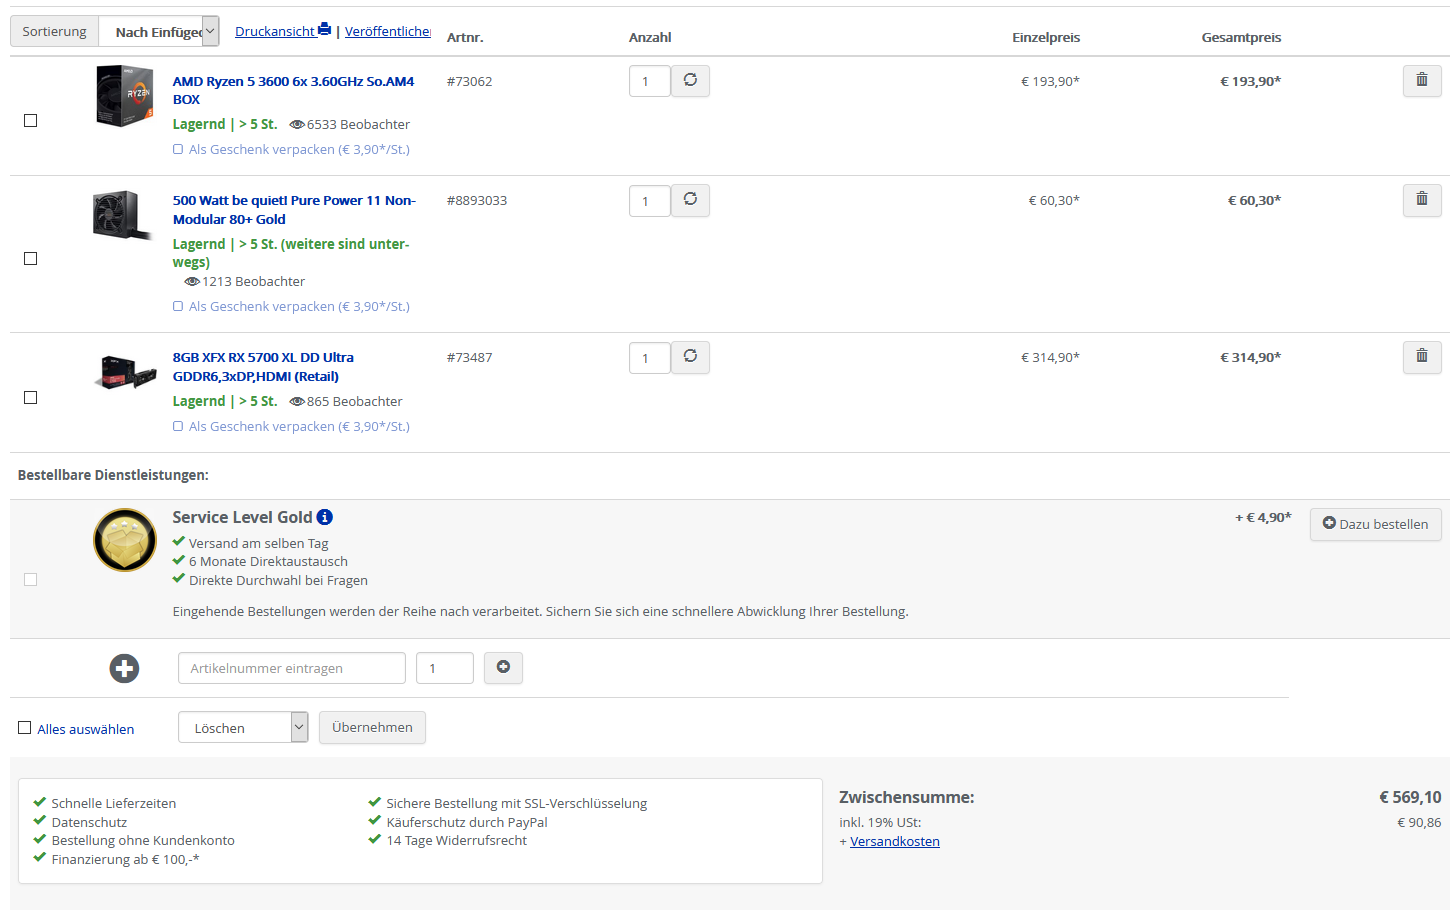Click the Service Level Gold badge image
Screen dimensions: 1454x912
point(125,540)
